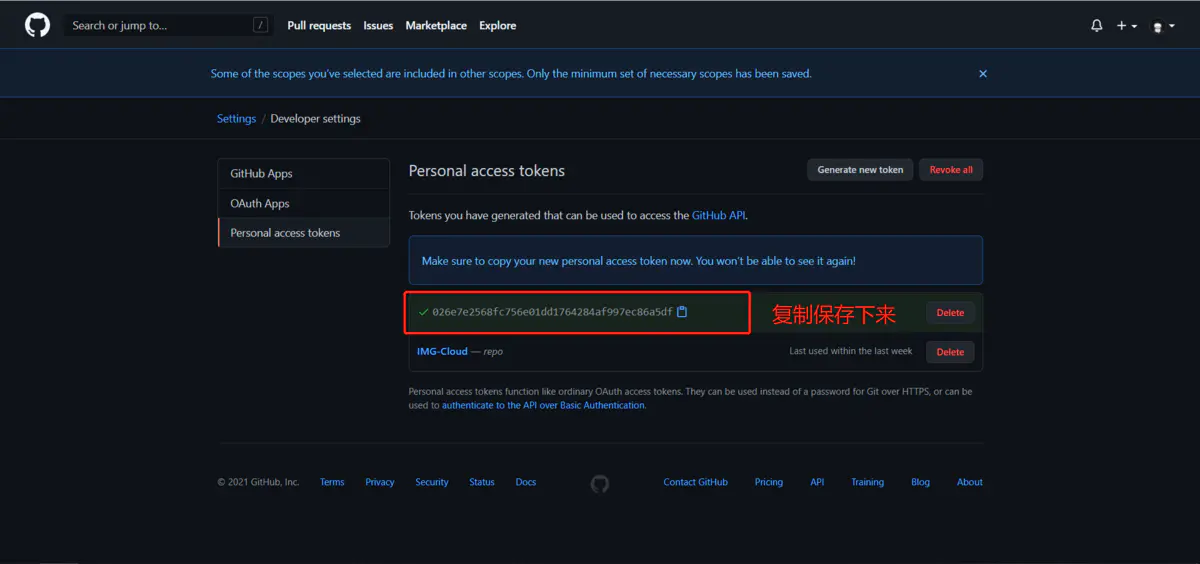Open Contact GitHub footer link
Viewport: 1200px width, 564px height.
[696, 482]
